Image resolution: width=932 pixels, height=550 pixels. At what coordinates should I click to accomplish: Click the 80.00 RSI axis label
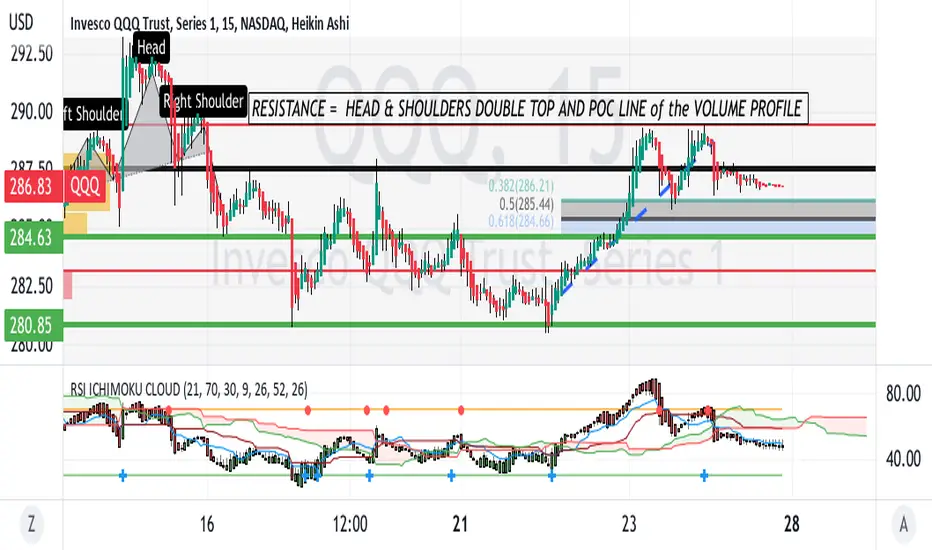pyautogui.click(x=903, y=394)
